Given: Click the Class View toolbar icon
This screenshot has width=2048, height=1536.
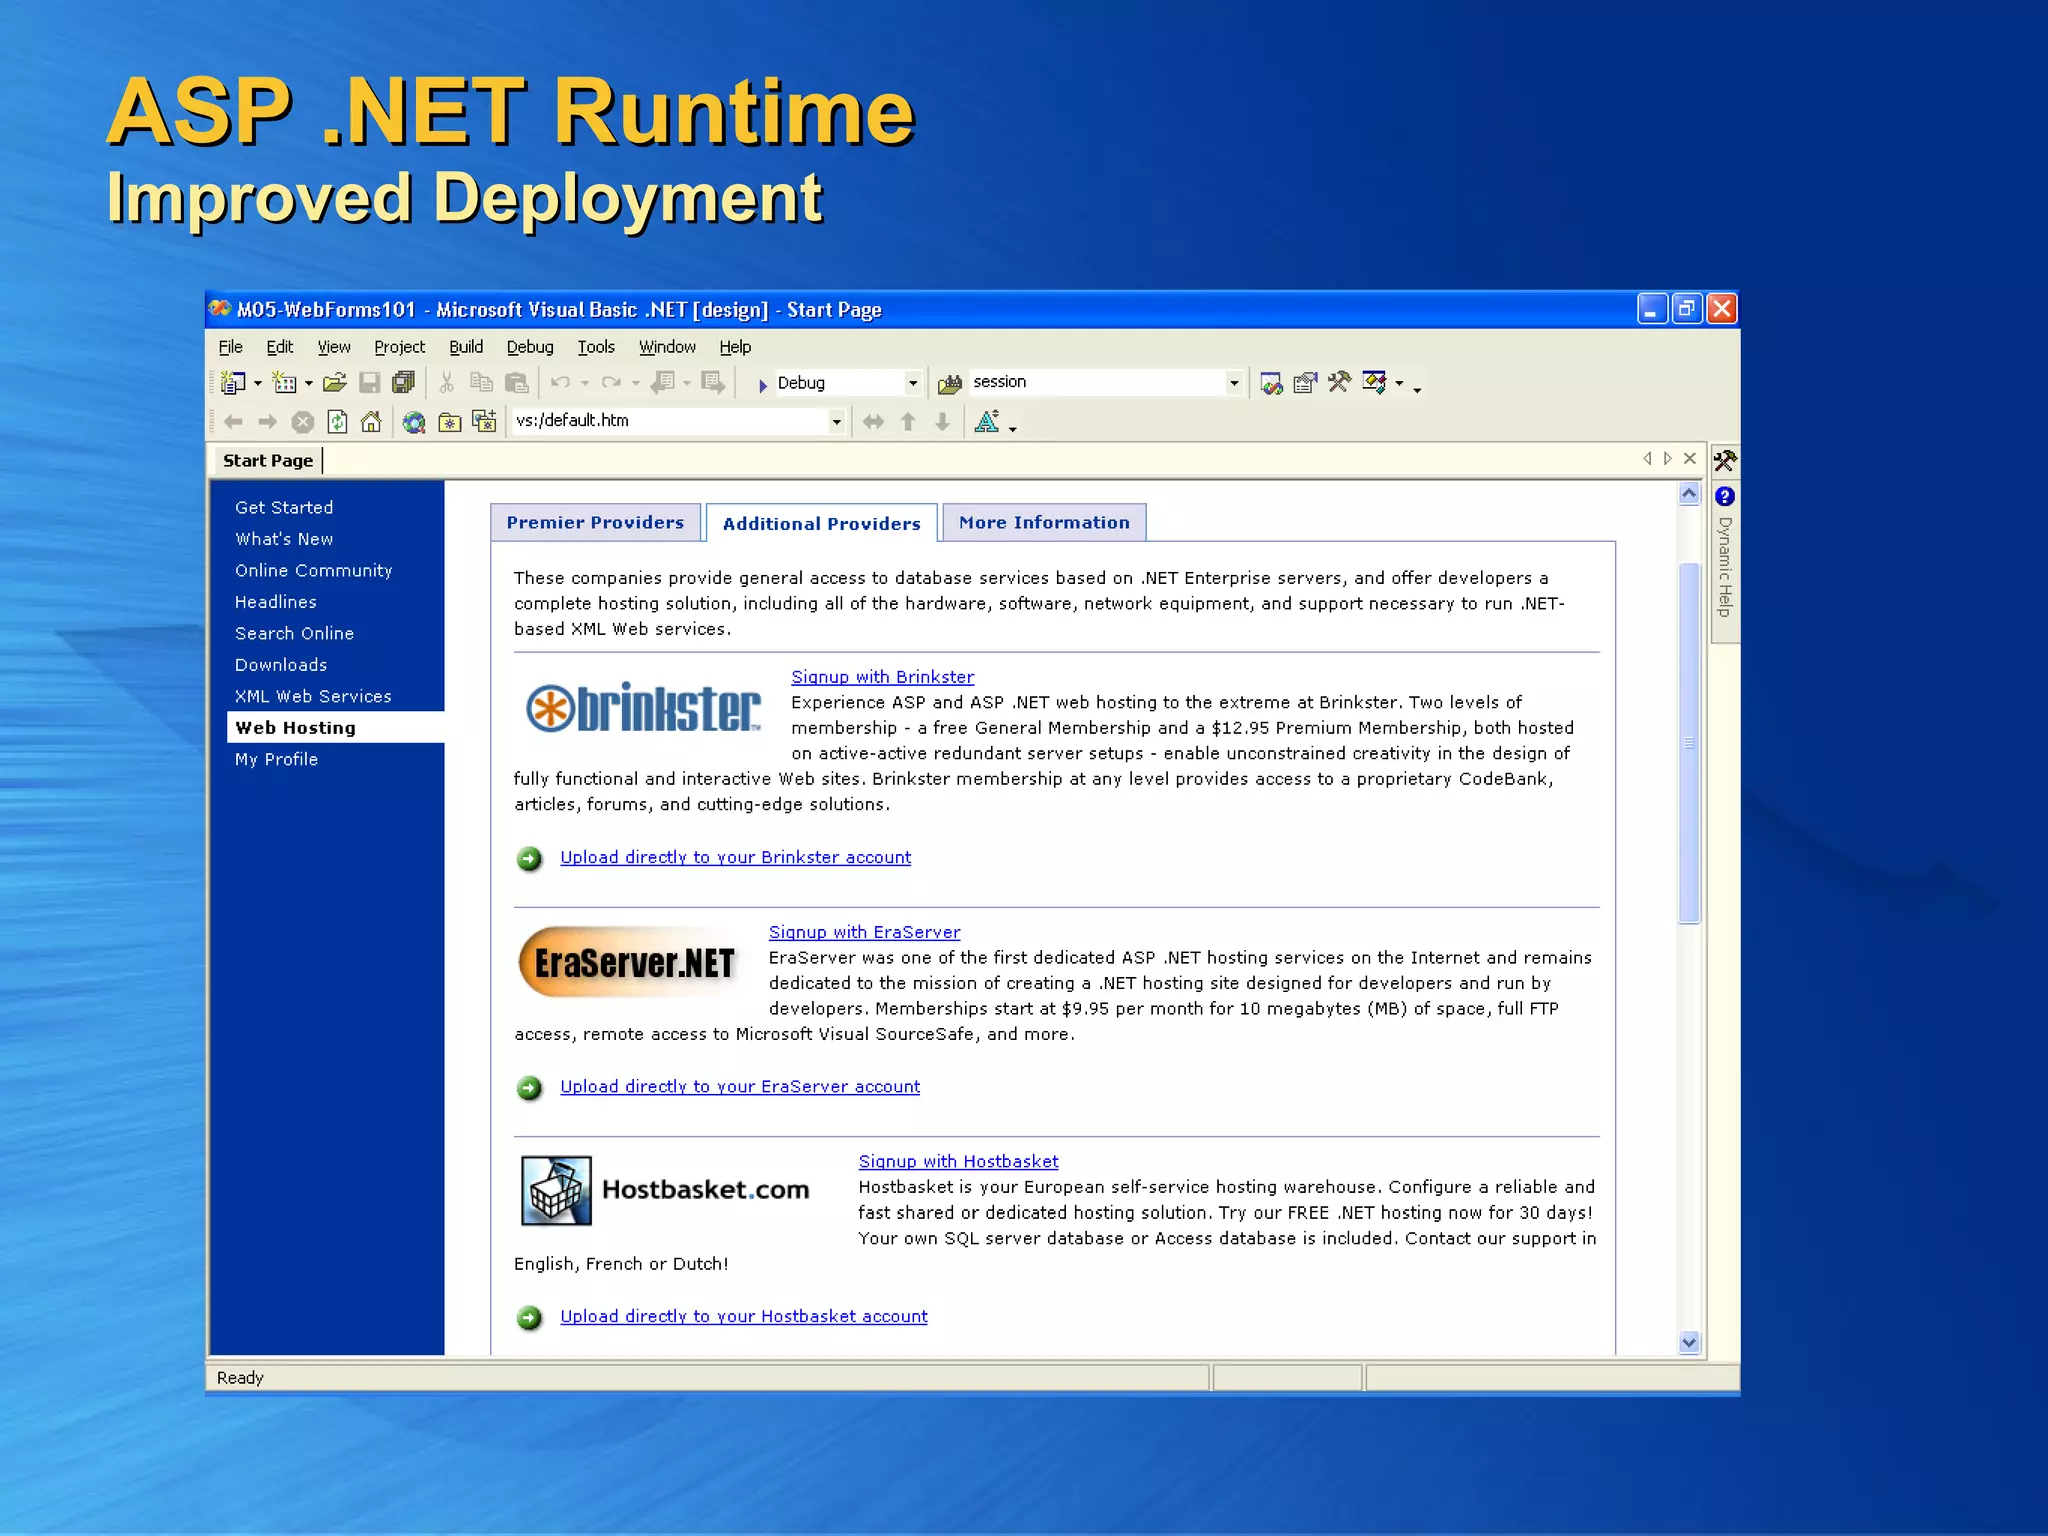Looking at the screenshot, I should 1374,383.
